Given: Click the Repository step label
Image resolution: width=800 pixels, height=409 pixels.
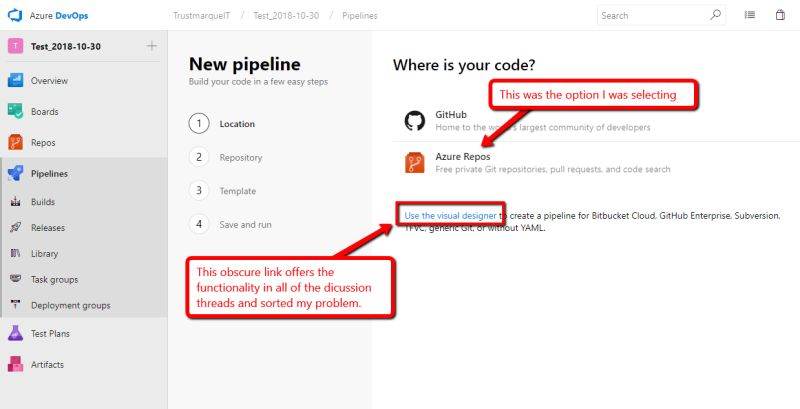Looking at the screenshot, I should click(x=241, y=158).
